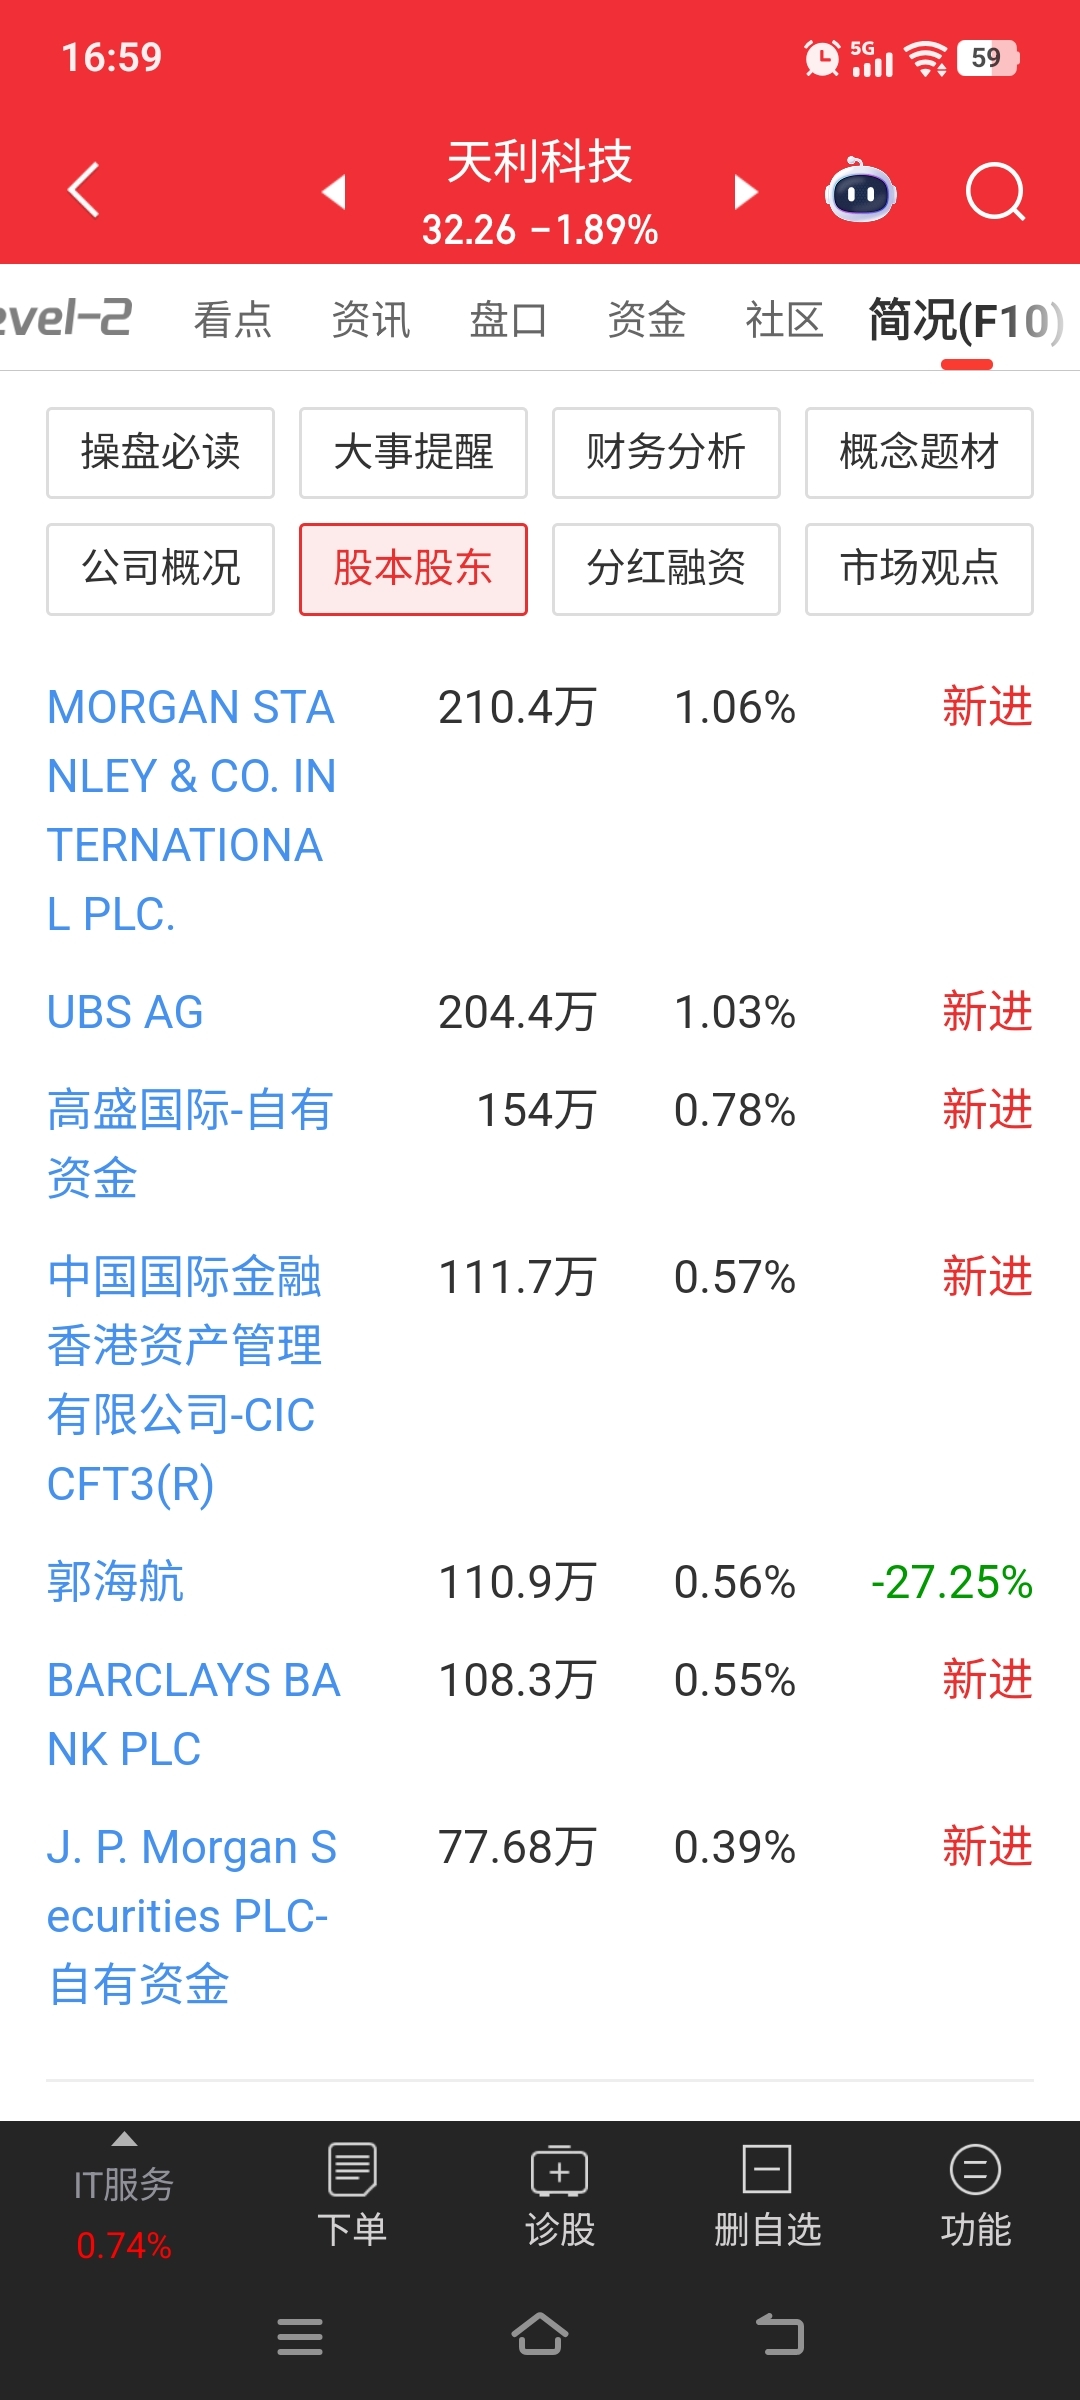Screen dimensions: 1080x2400
Task: Open 功能 functions menu icon
Action: click(x=976, y=2196)
